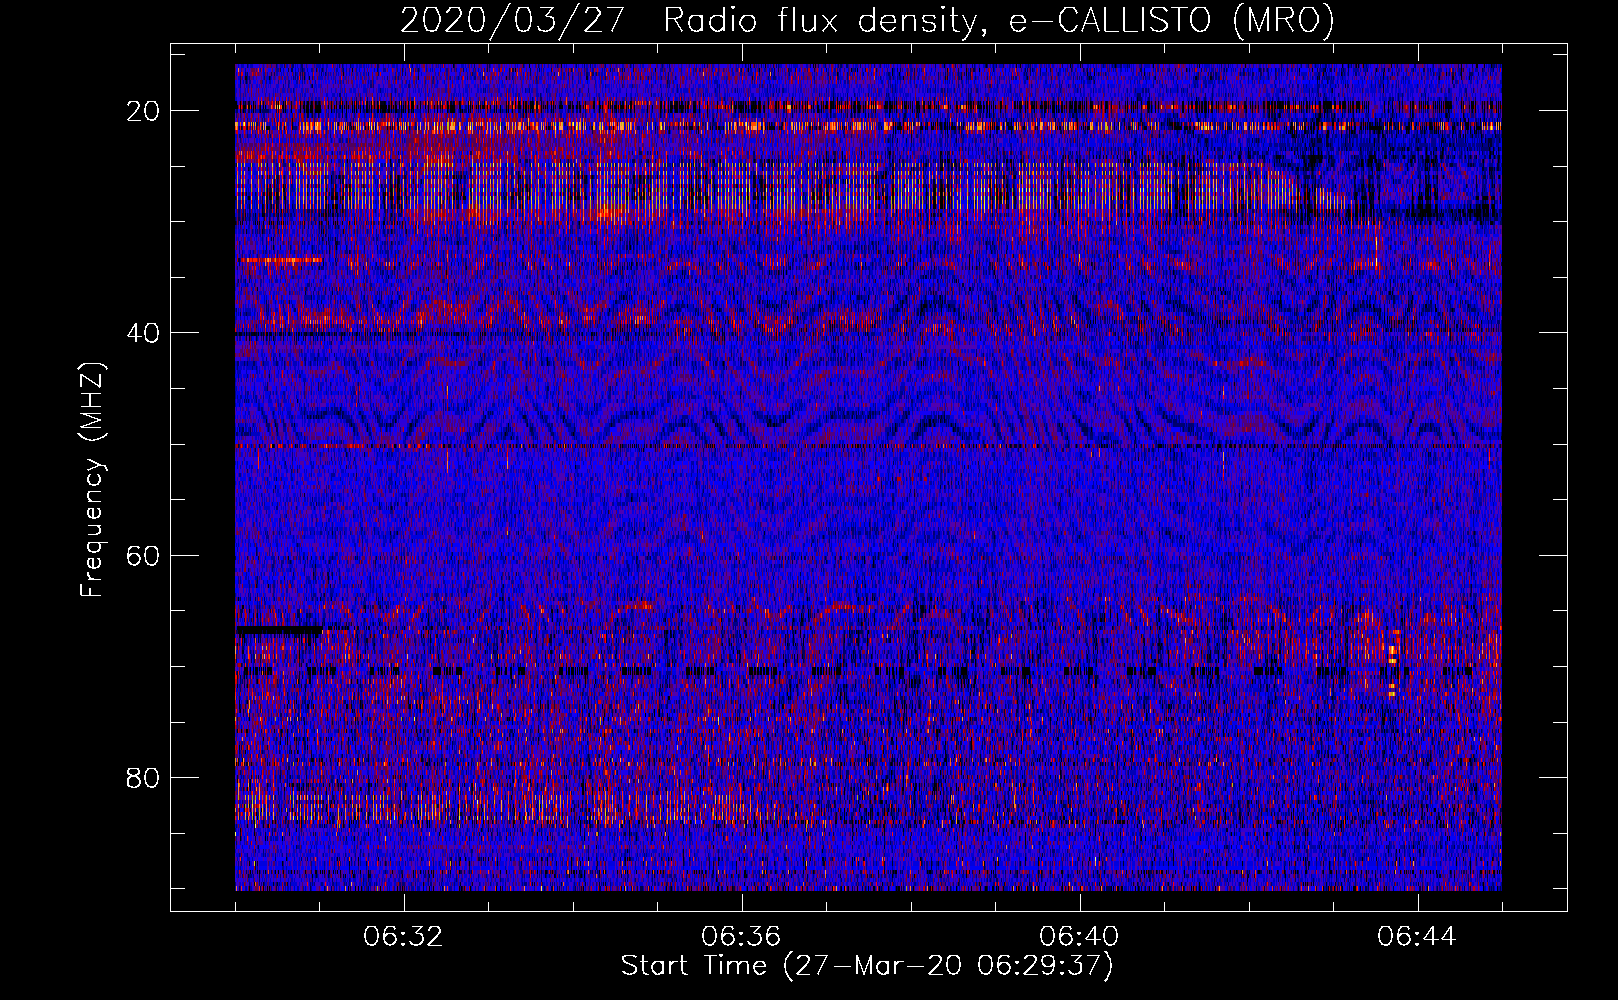Click the 06:36 time axis label
1618x1000 pixels.
[741, 937]
